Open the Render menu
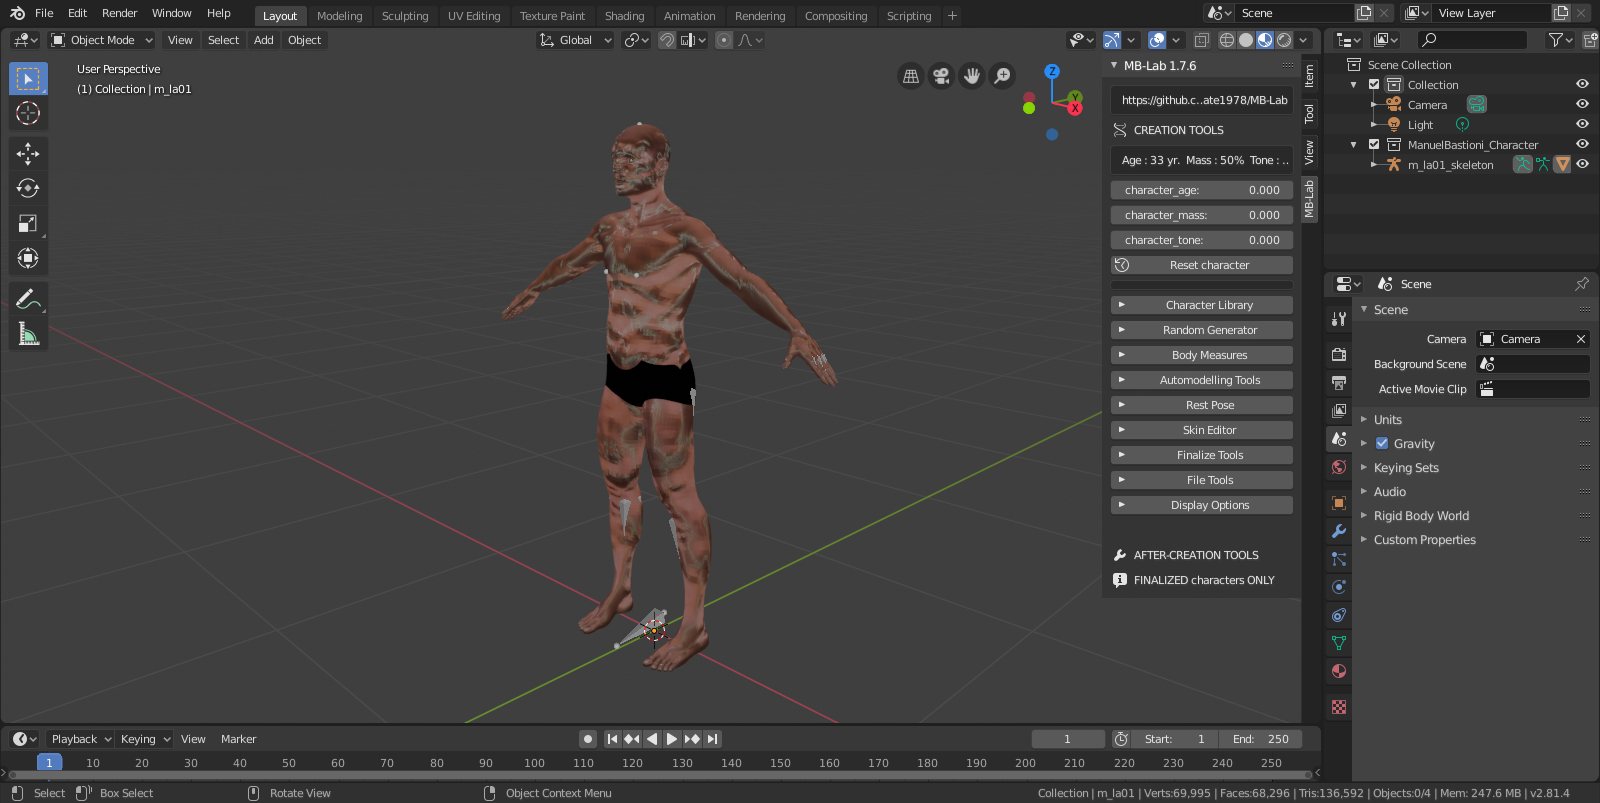Screen dimensions: 1600x803 coord(119,13)
